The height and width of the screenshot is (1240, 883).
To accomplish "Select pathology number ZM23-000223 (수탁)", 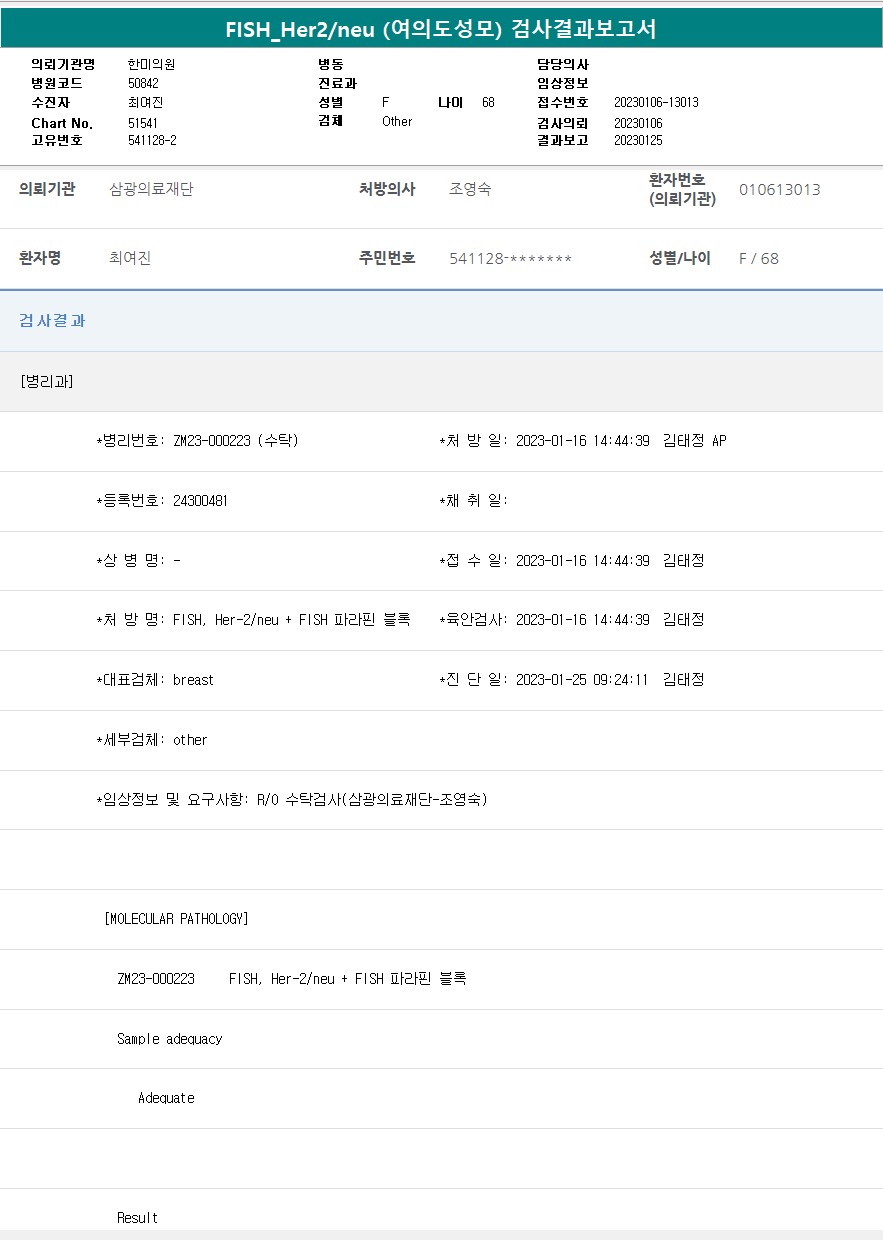I will tap(235, 441).
